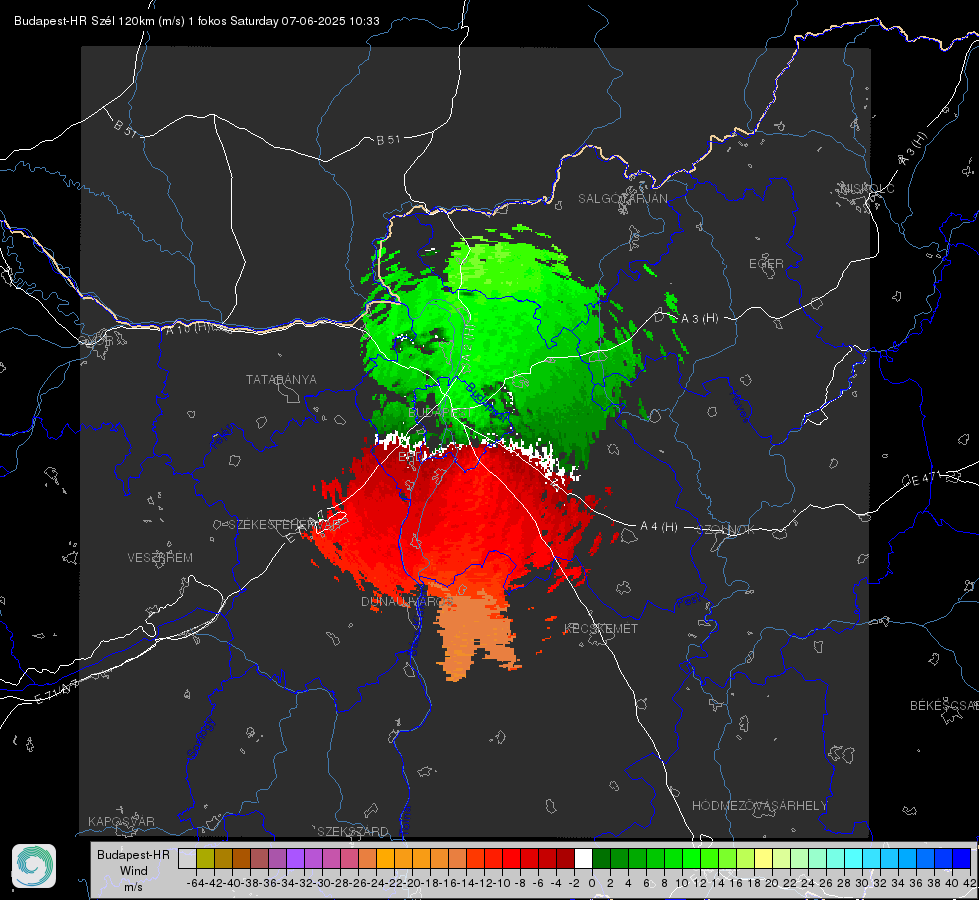This screenshot has height=900, width=979.
Task: Select the deep blue swatch between 40 and 42
Action: tap(962, 858)
